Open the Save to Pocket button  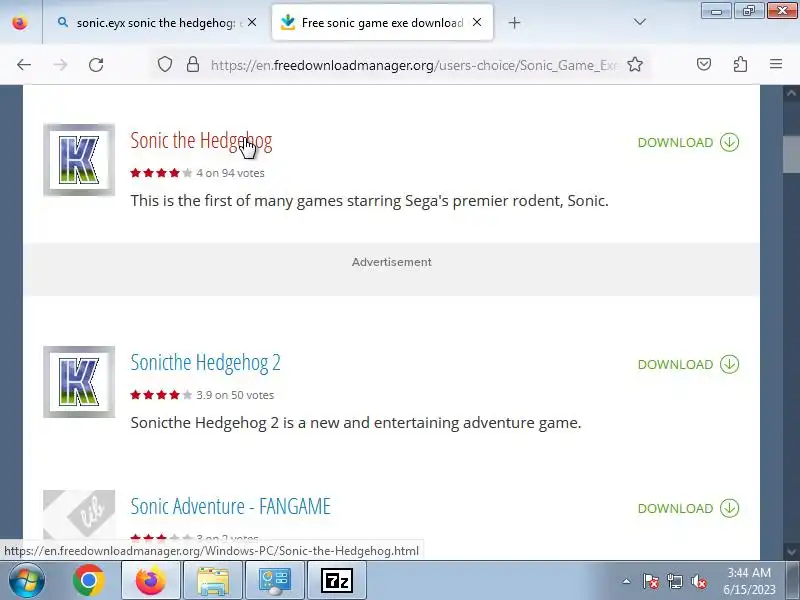[704, 64]
